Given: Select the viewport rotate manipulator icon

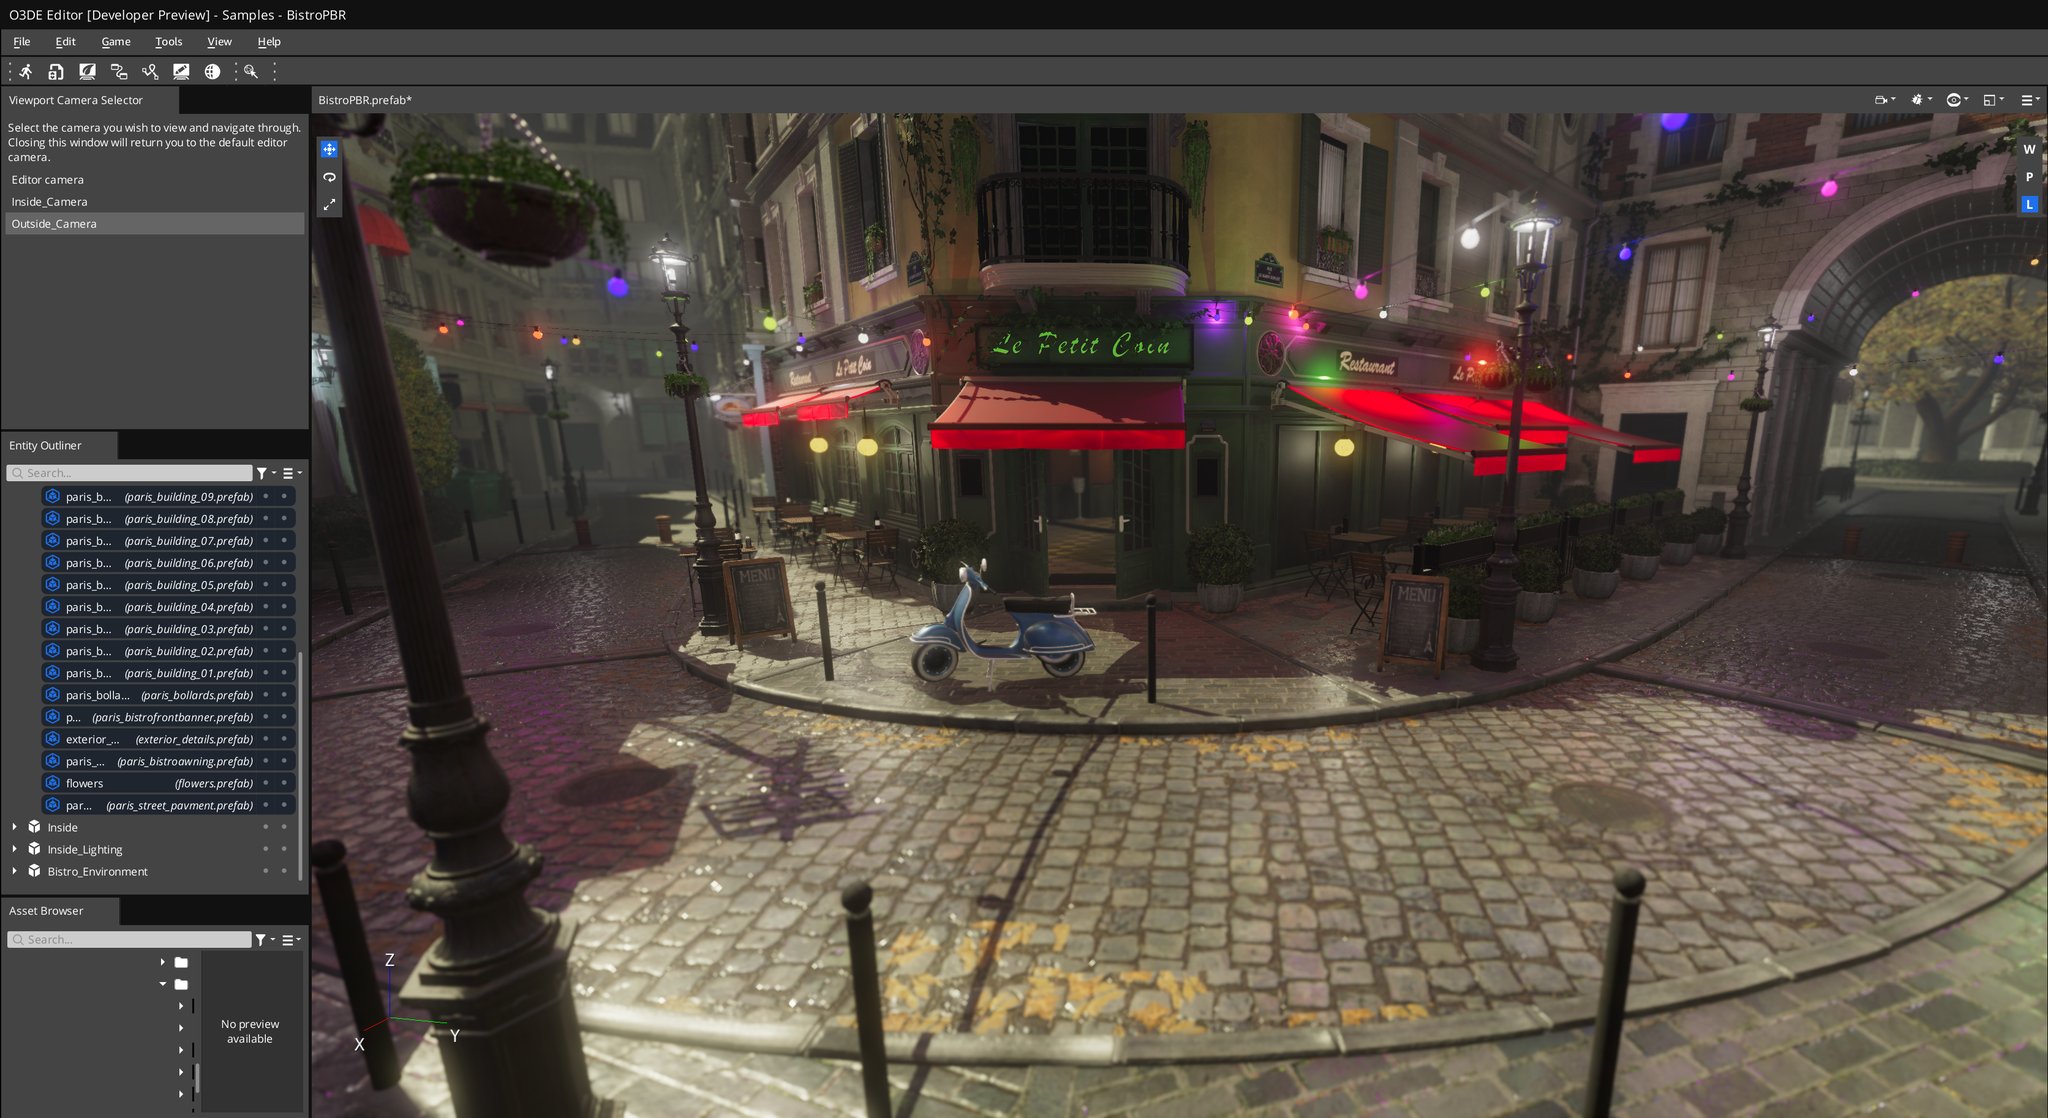Looking at the screenshot, I should point(329,177).
